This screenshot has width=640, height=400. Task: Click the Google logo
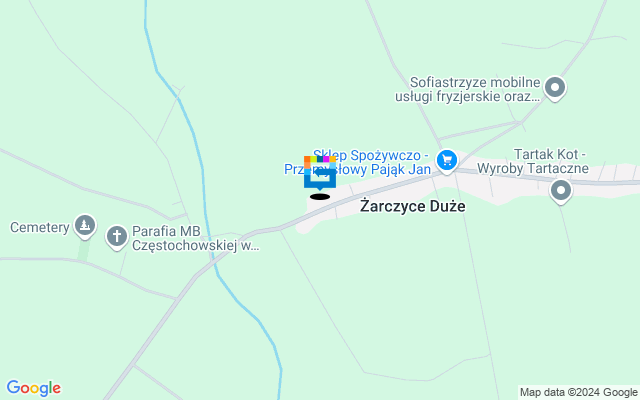click(x=34, y=388)
